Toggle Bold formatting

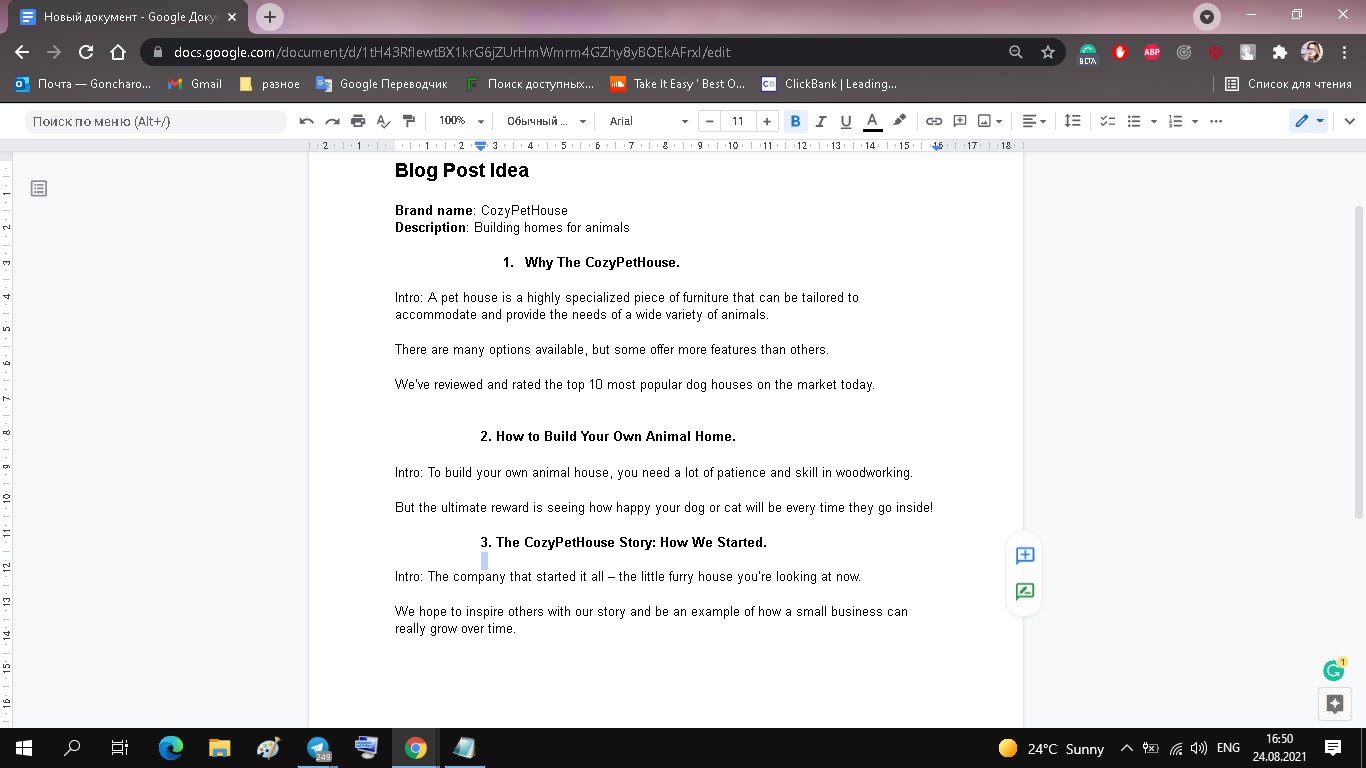[x=796, y=121]
